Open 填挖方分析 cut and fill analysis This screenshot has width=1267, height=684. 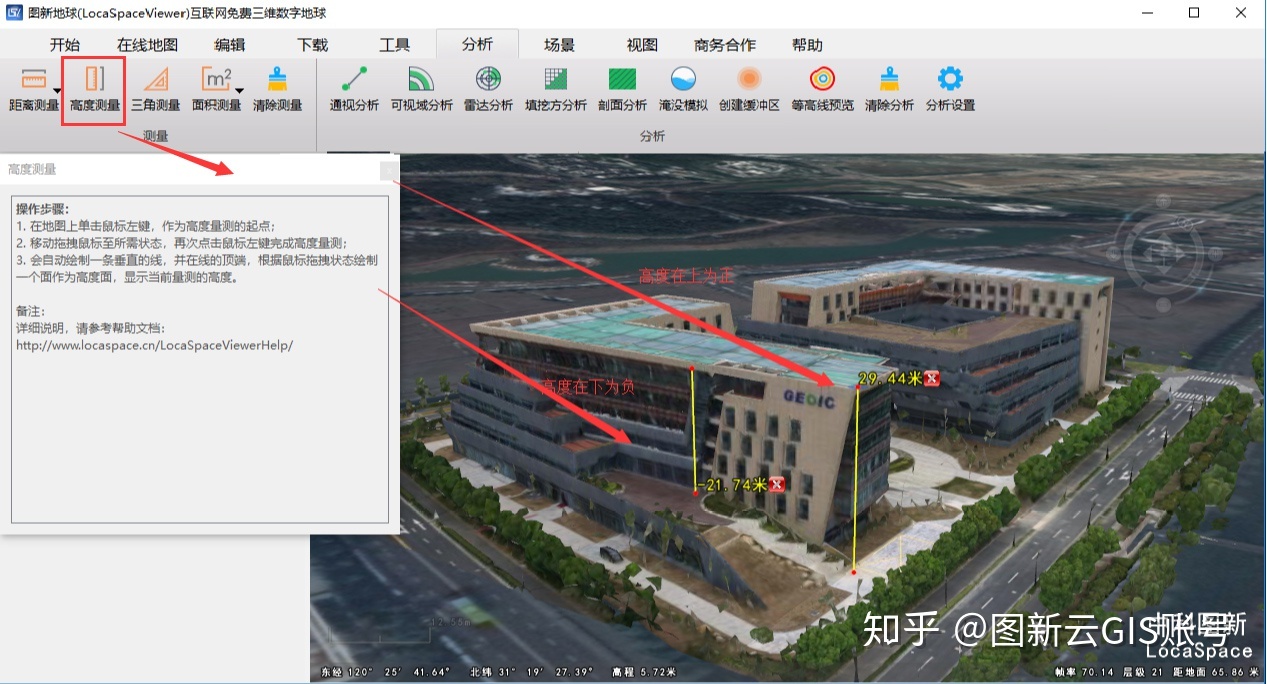coord(555,89)
